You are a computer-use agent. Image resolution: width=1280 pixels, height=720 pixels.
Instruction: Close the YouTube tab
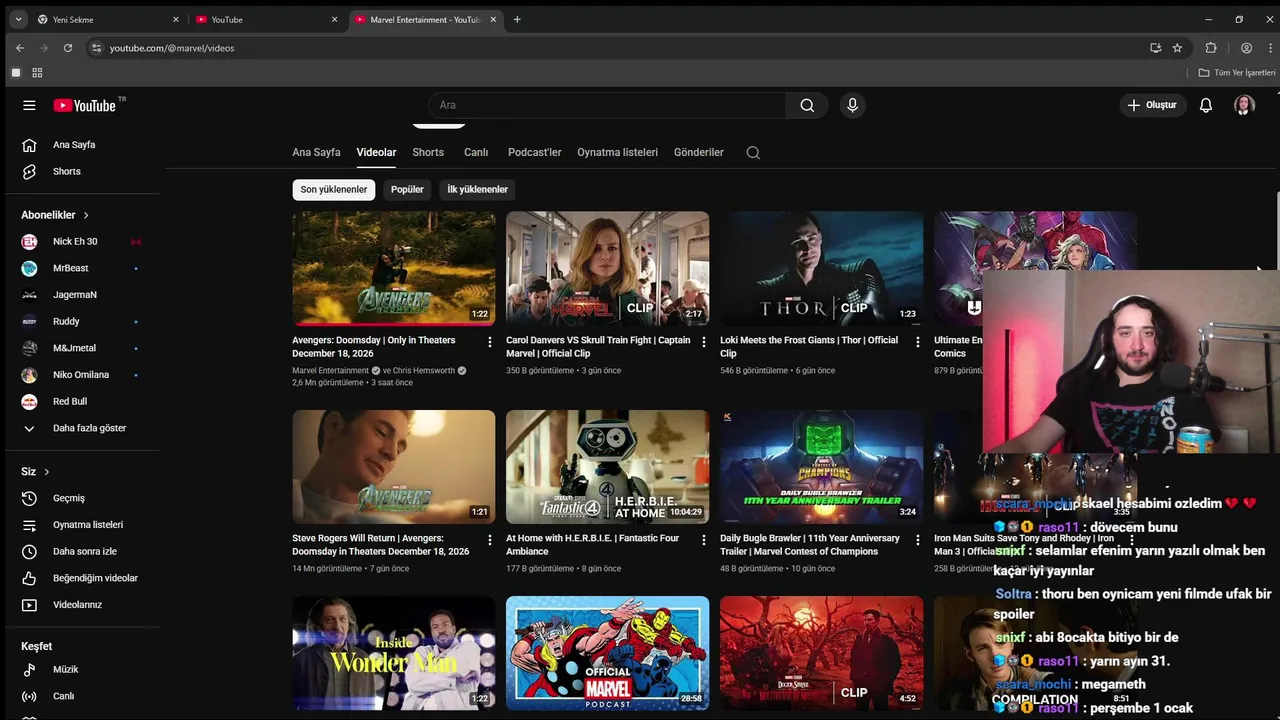click(x=335, y=19)
